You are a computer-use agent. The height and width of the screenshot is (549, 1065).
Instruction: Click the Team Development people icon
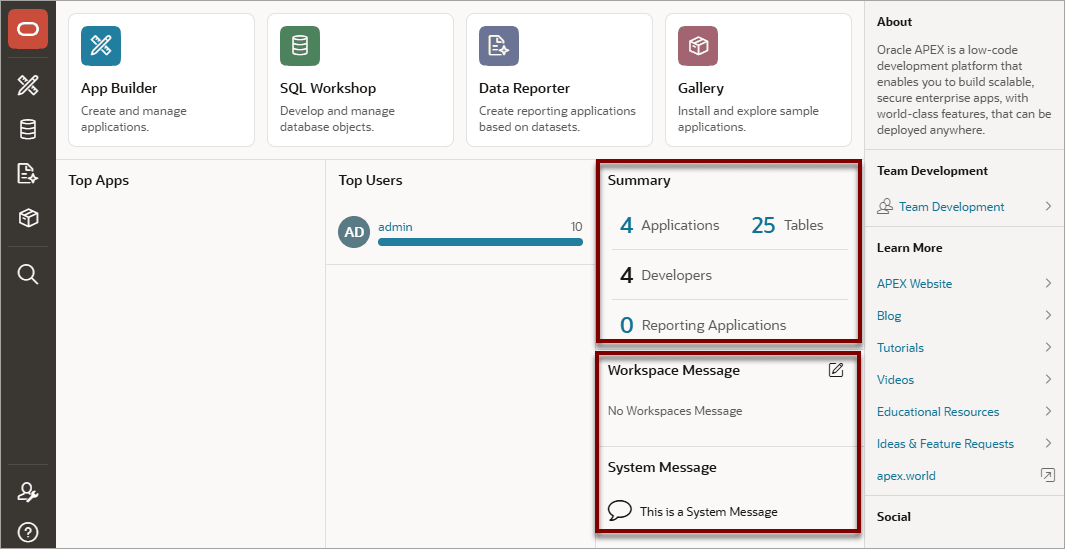point(884,207)
